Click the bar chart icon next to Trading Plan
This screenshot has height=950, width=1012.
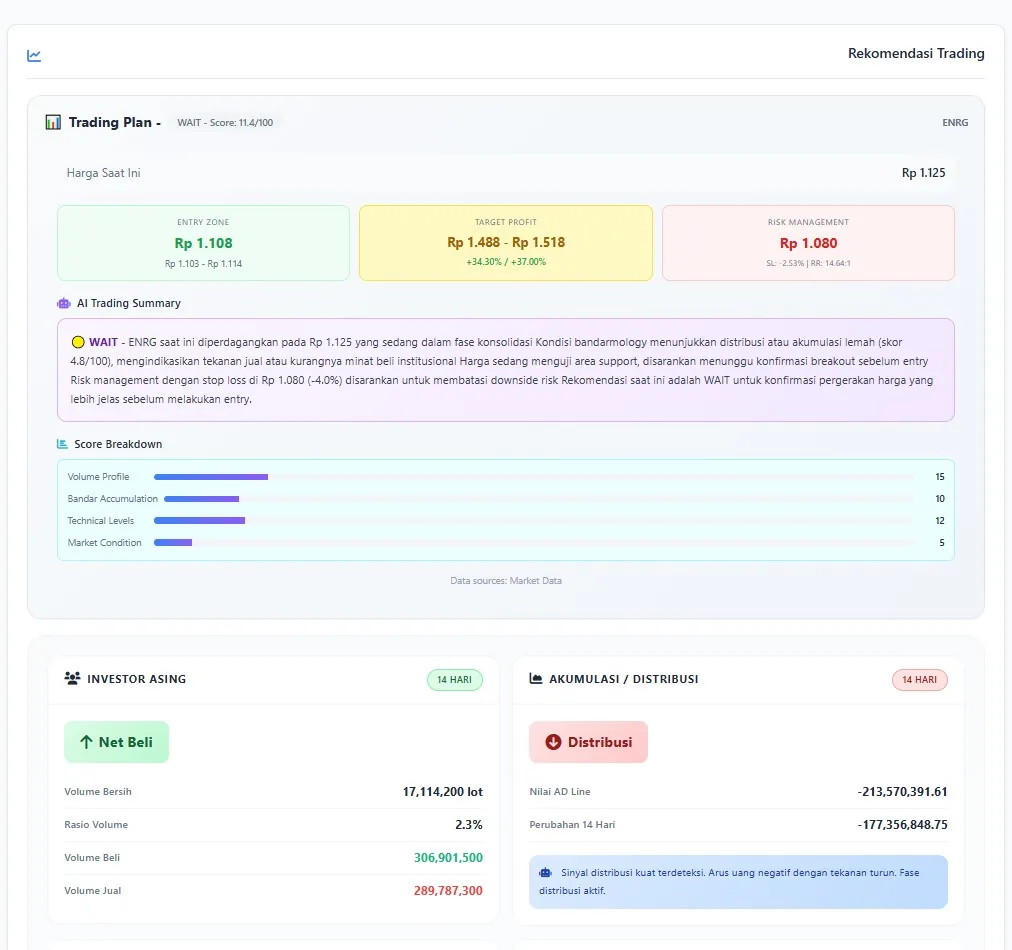[x=53, y=122]
